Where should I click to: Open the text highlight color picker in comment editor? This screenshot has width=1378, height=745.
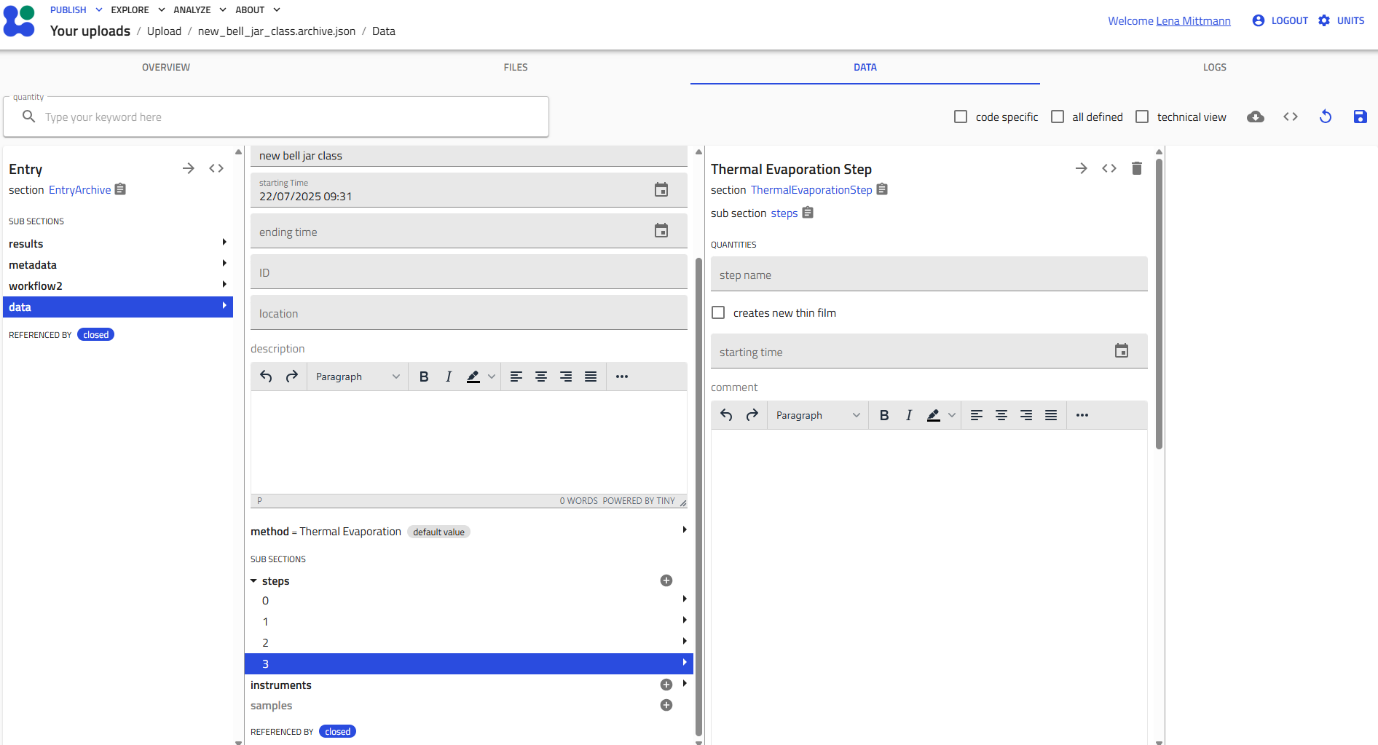(x=939, y=414)
